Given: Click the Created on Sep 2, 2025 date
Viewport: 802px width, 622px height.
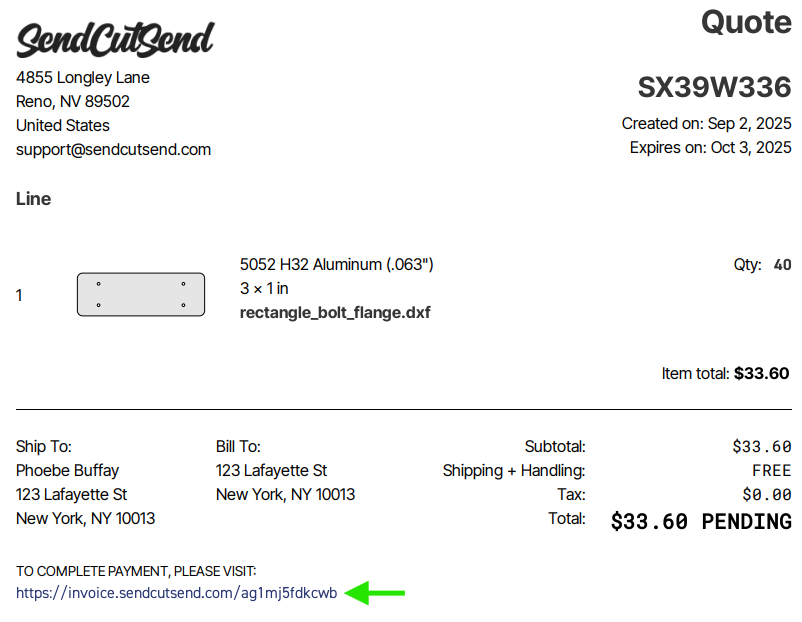Looking at the screenshot, I should click(x=706, y=124).
